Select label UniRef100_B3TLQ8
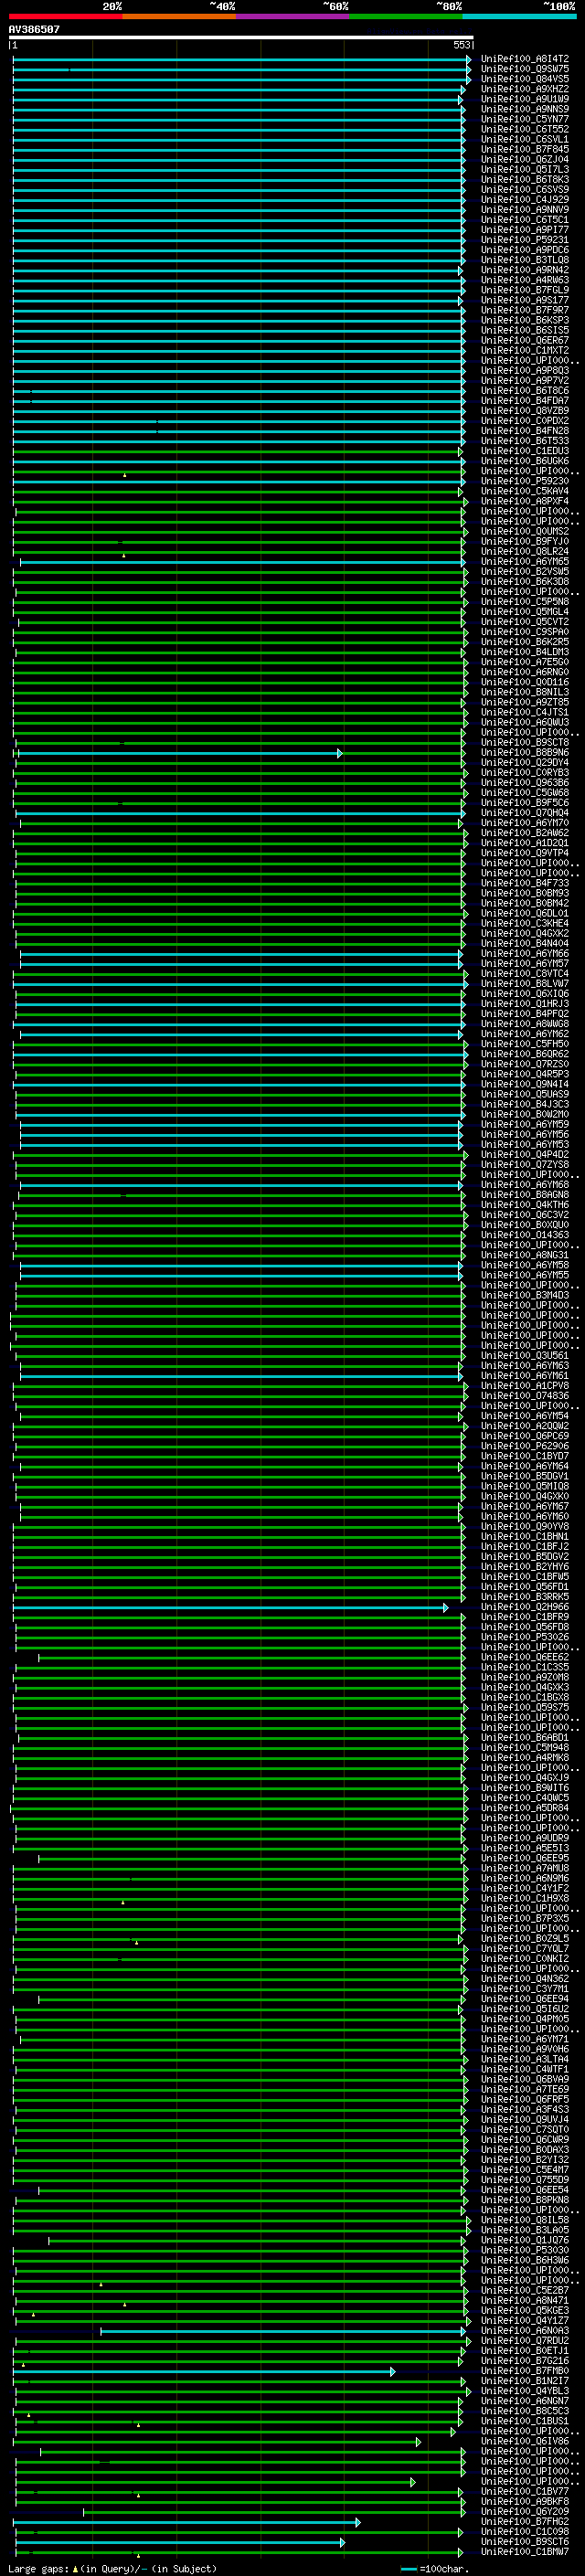 [x=524, y=260]
